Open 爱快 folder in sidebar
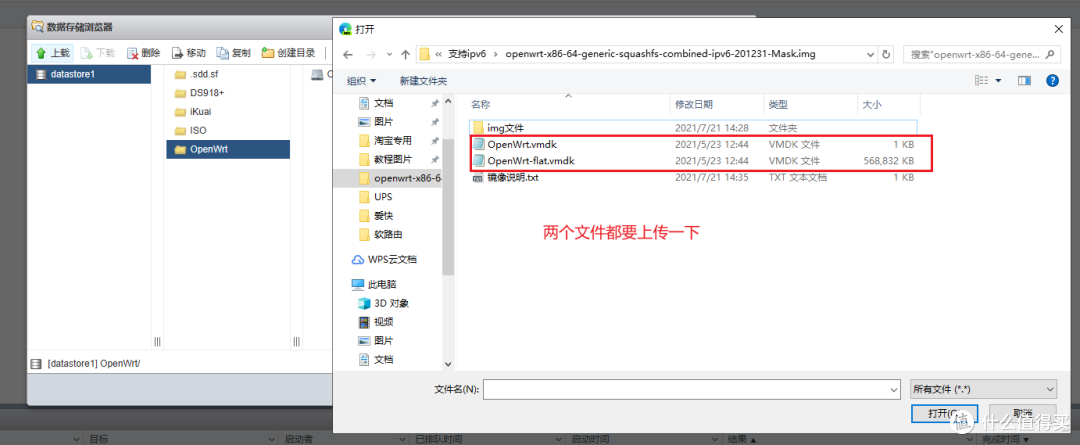Viewport: 1080px width, 445px height. tap(384, 216)
